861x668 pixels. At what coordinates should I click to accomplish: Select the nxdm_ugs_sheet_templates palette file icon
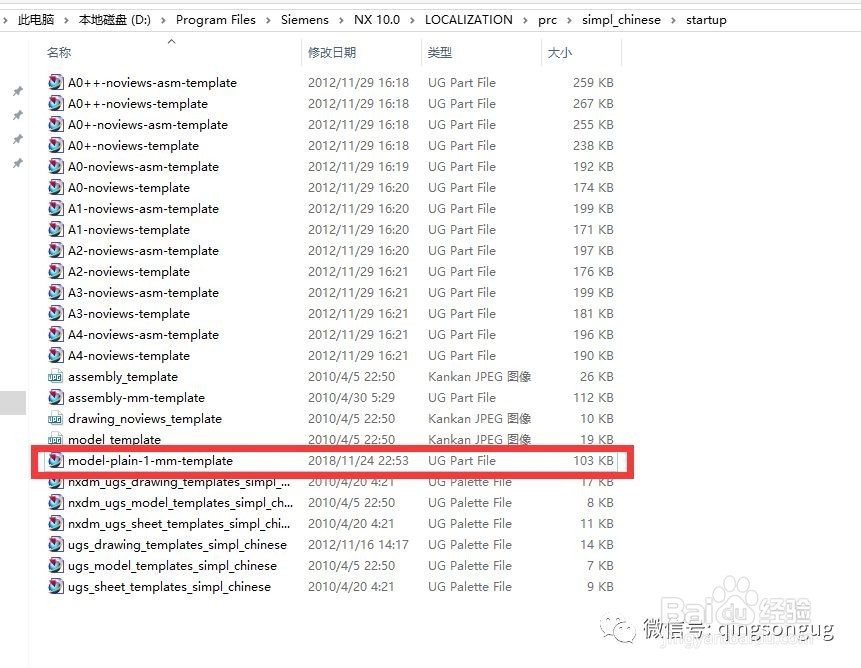tap(55, 524)
